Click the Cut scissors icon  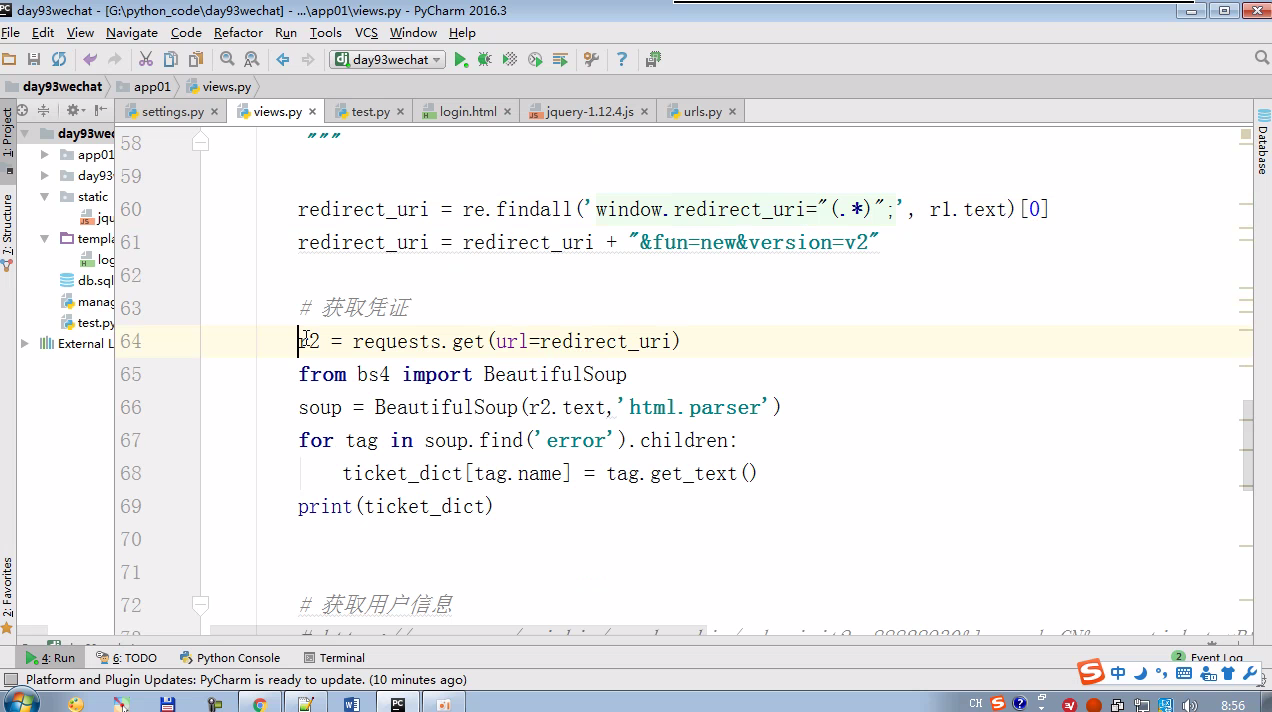click(x=146, y=60)
